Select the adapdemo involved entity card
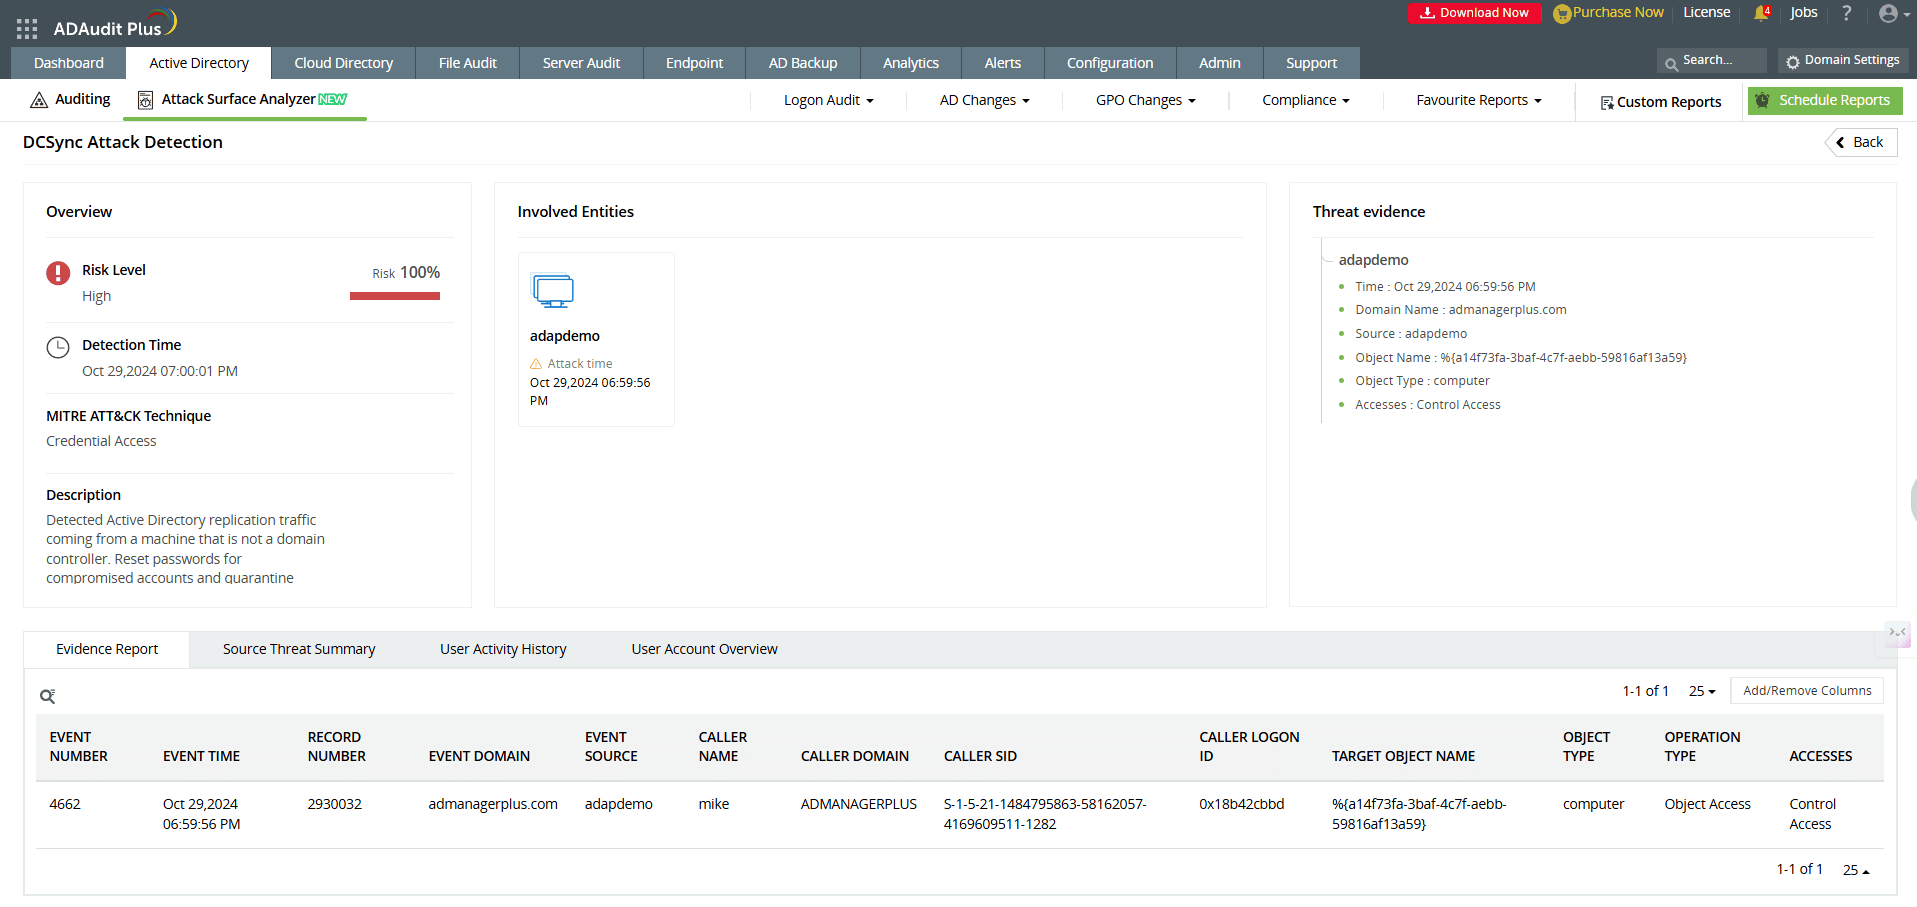The height and width of the screenshot is (907, 1917). pos(596,340)
